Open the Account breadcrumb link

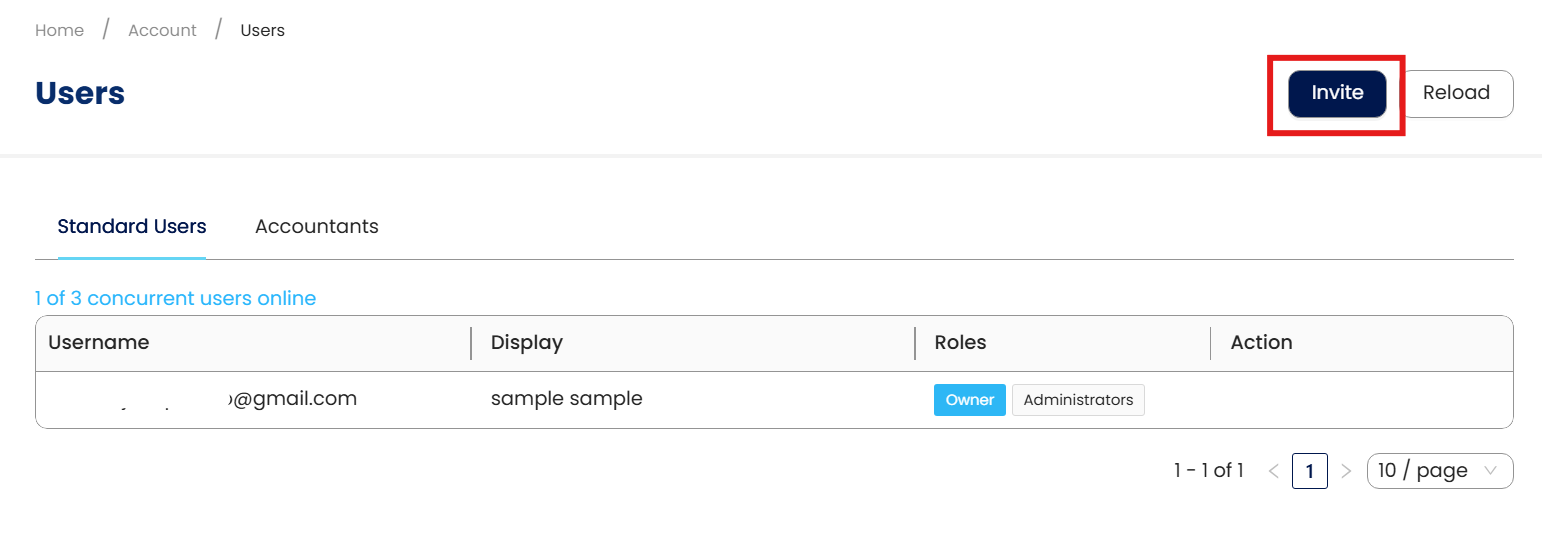pyautogui.click(x=162, y=30)
